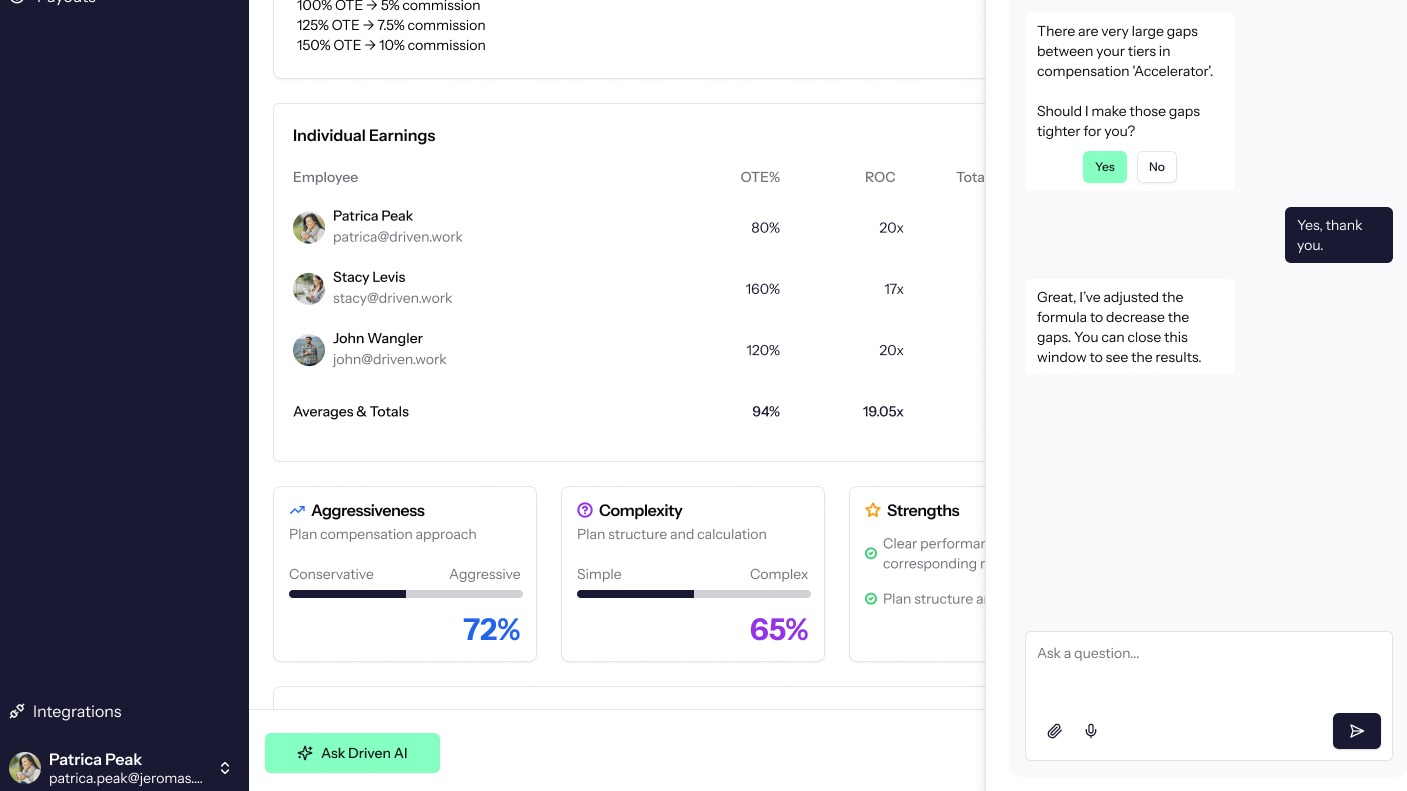Click the Ask Driven AI button

coord(352,753)
